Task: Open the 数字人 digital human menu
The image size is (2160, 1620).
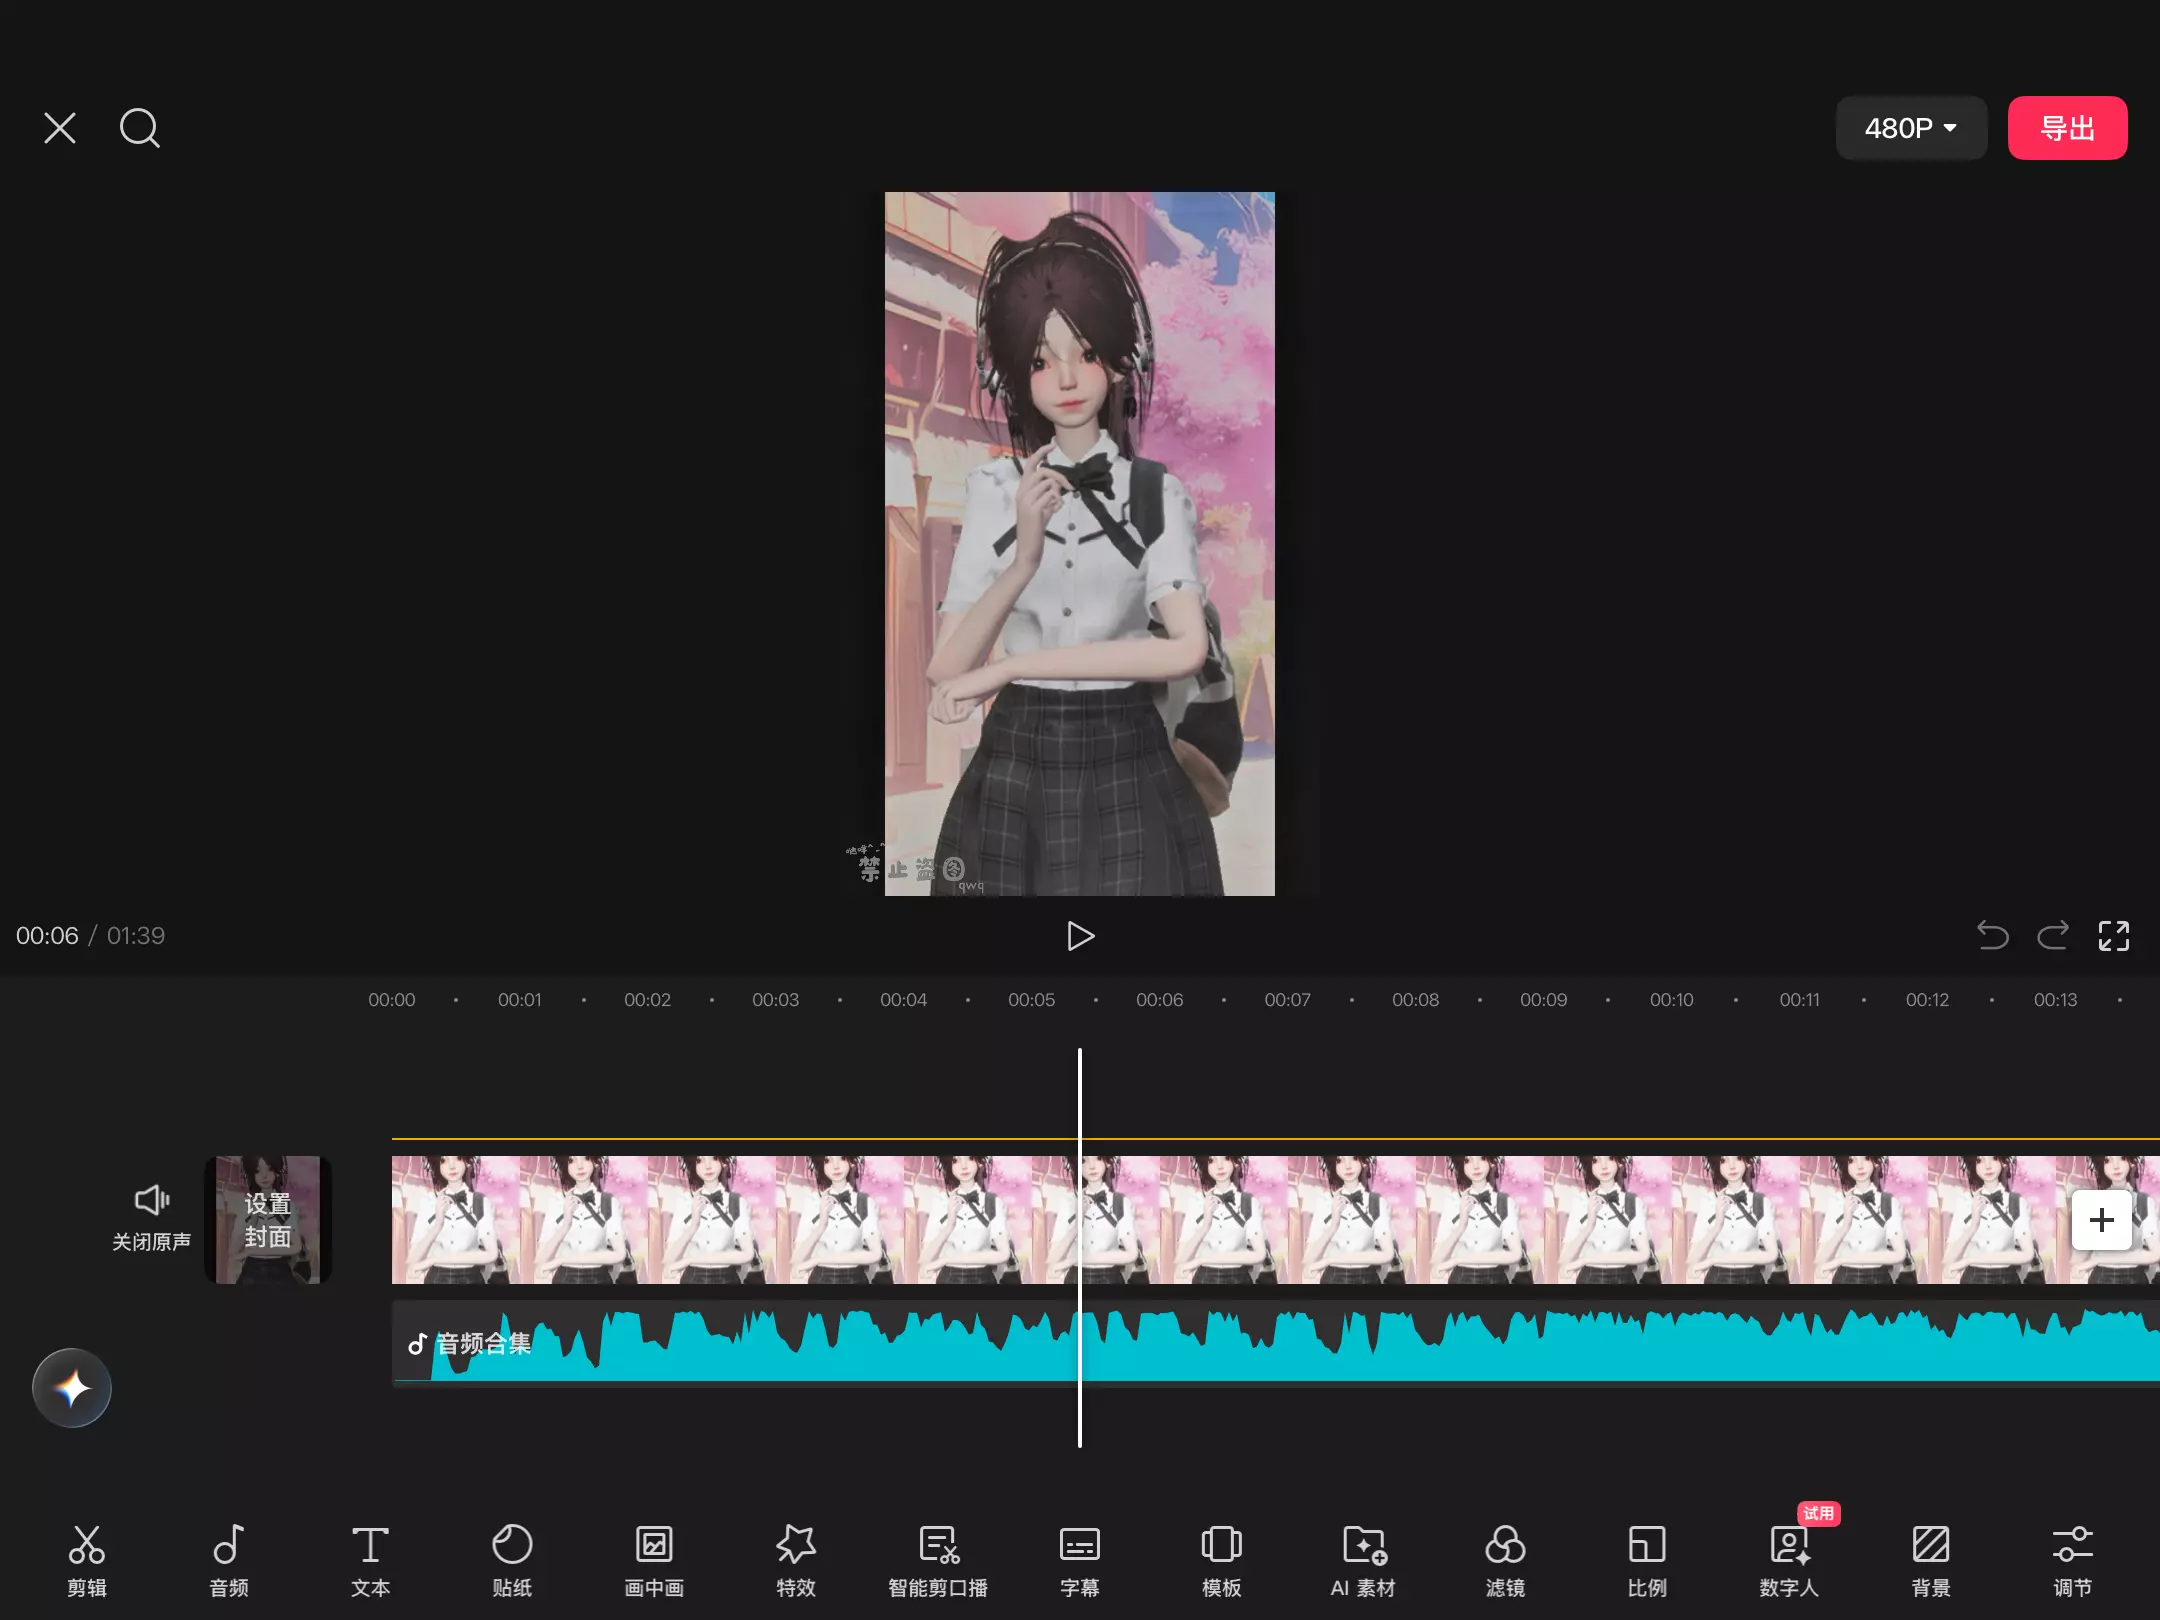Action: (1789, 1558)
